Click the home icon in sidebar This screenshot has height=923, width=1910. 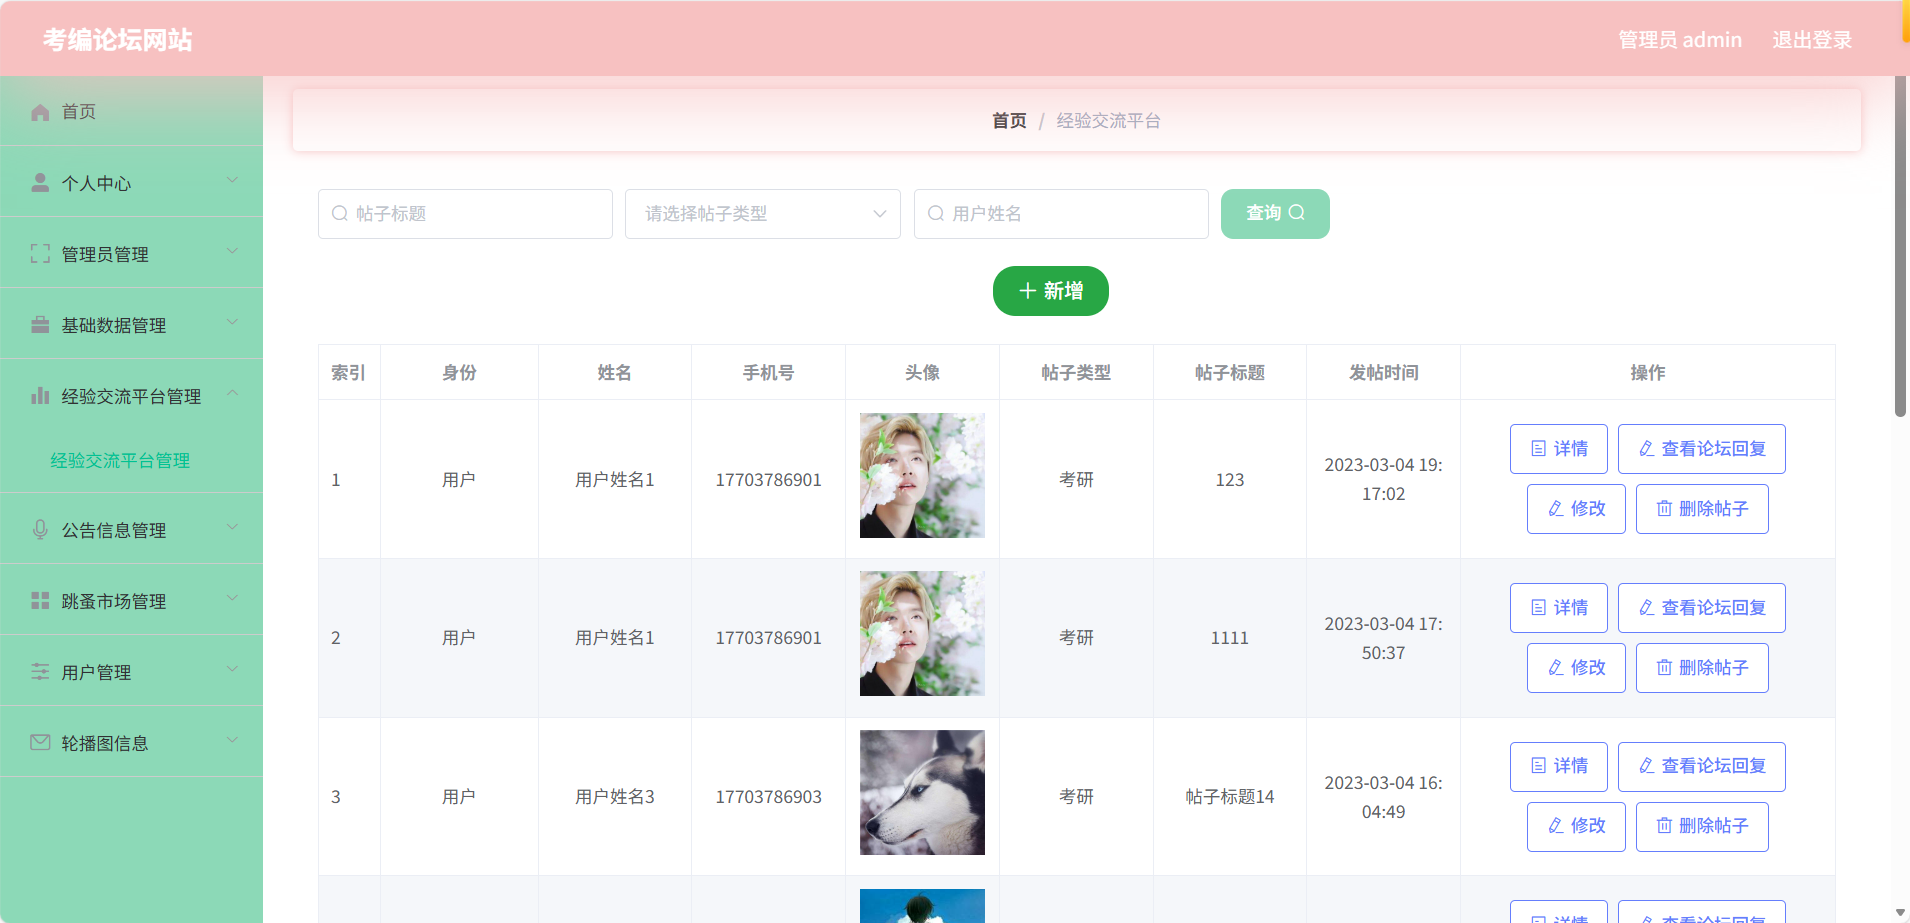click(x=40, y=112)
